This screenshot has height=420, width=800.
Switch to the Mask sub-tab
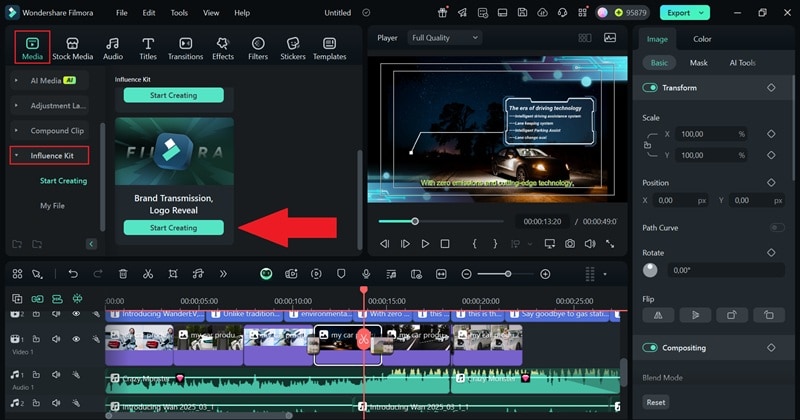pos(698,63)
